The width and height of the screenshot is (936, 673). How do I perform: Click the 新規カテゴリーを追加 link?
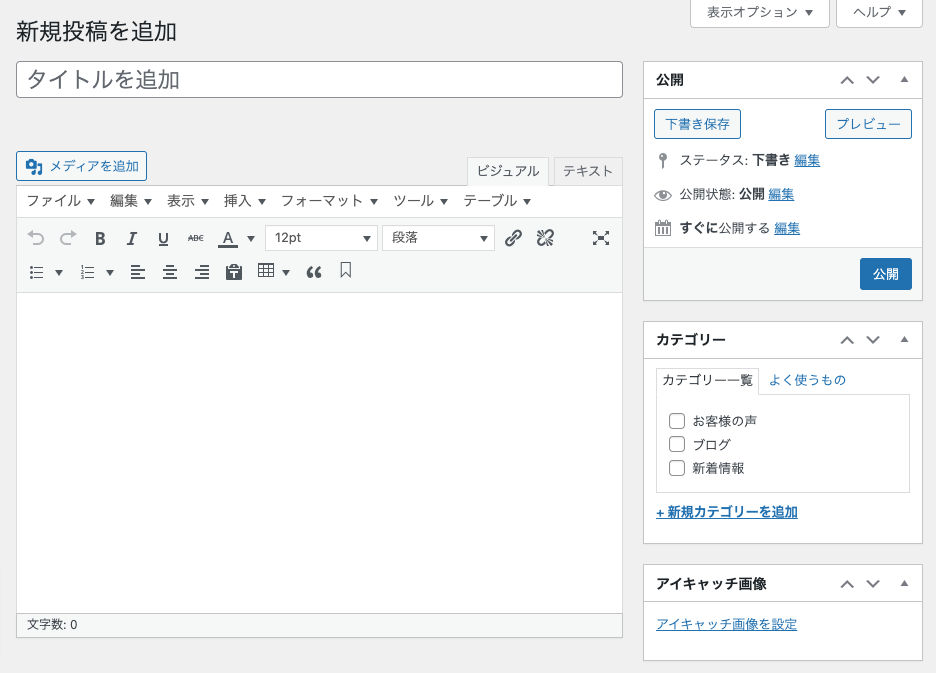tap(727, 512)
